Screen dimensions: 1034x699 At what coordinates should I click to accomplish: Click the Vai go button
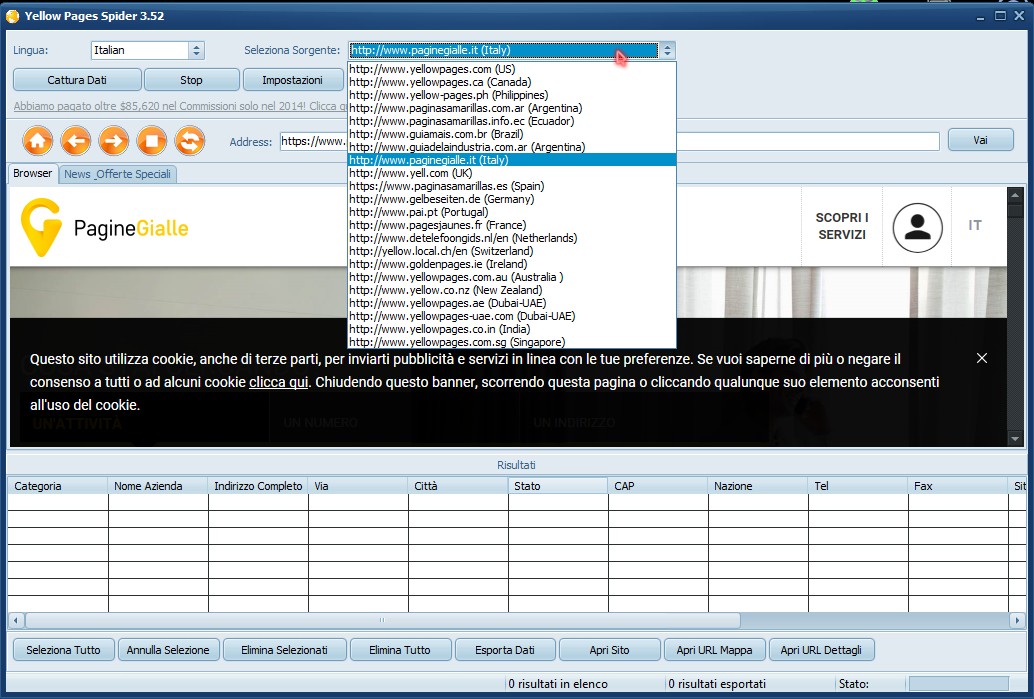pyautogui.click(x=981, y=140)
